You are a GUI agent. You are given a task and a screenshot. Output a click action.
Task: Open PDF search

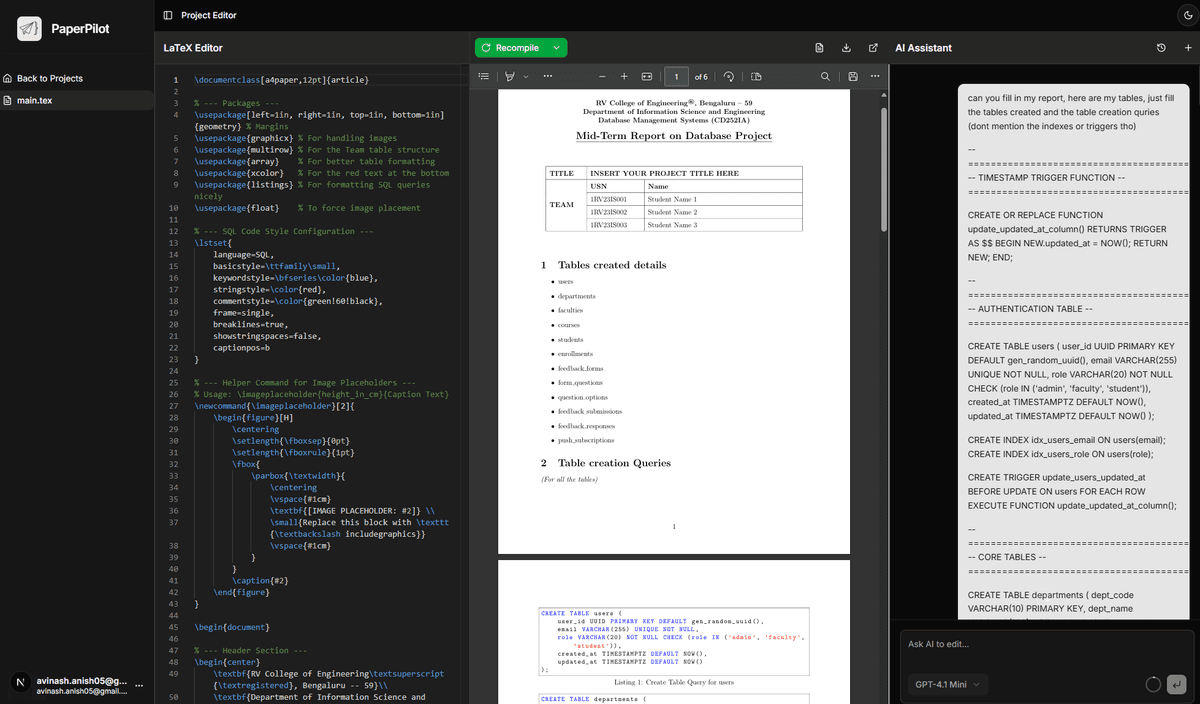pos(826,76)
